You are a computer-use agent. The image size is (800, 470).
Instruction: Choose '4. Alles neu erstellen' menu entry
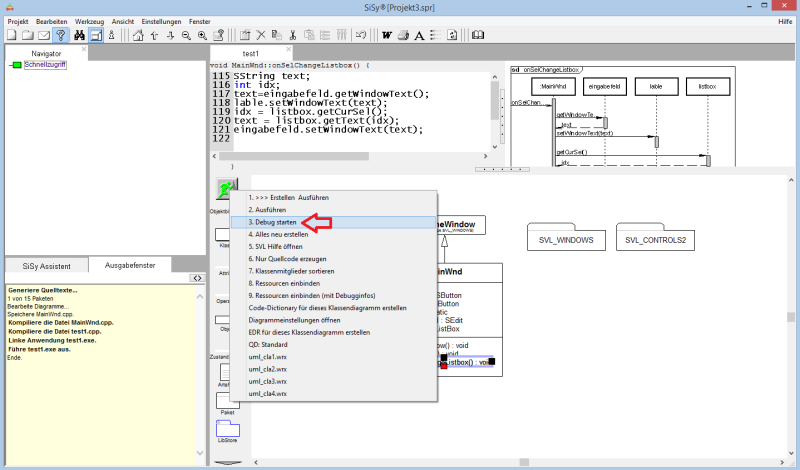tap(280, 236)
